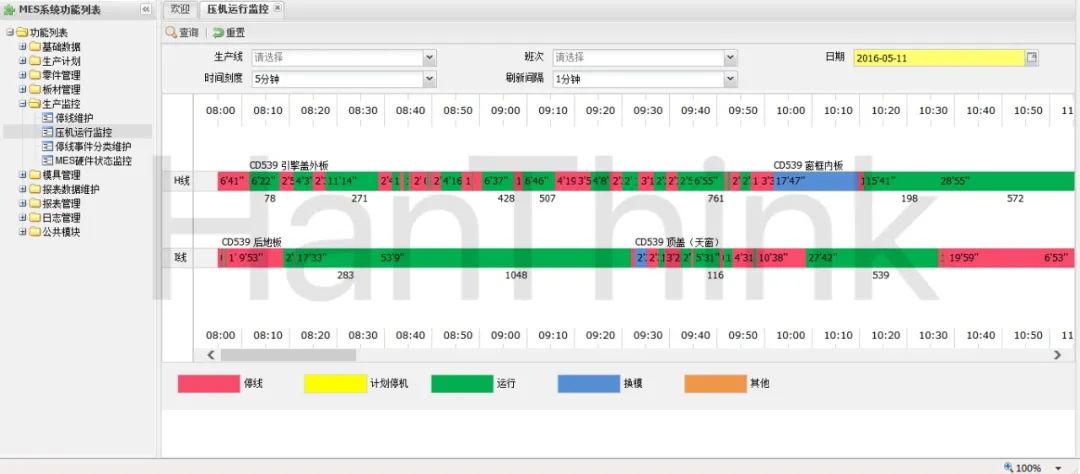Click the timeline scrollbar's left arrow
Image resolution: width=1080 pixels, height=474 pixels.
(x=210, y=355)
